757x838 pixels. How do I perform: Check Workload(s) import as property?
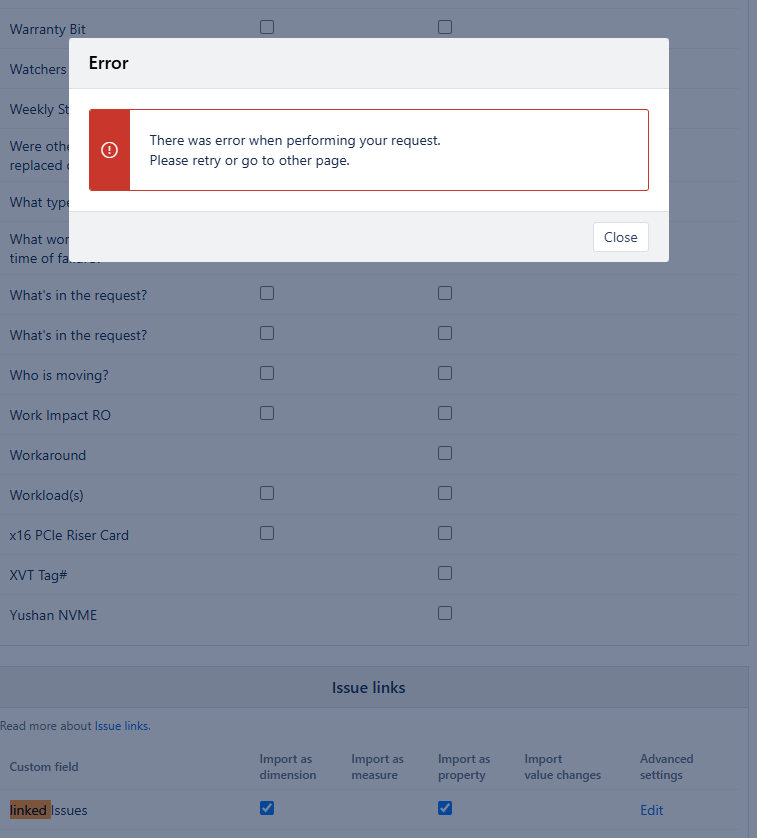445,493
